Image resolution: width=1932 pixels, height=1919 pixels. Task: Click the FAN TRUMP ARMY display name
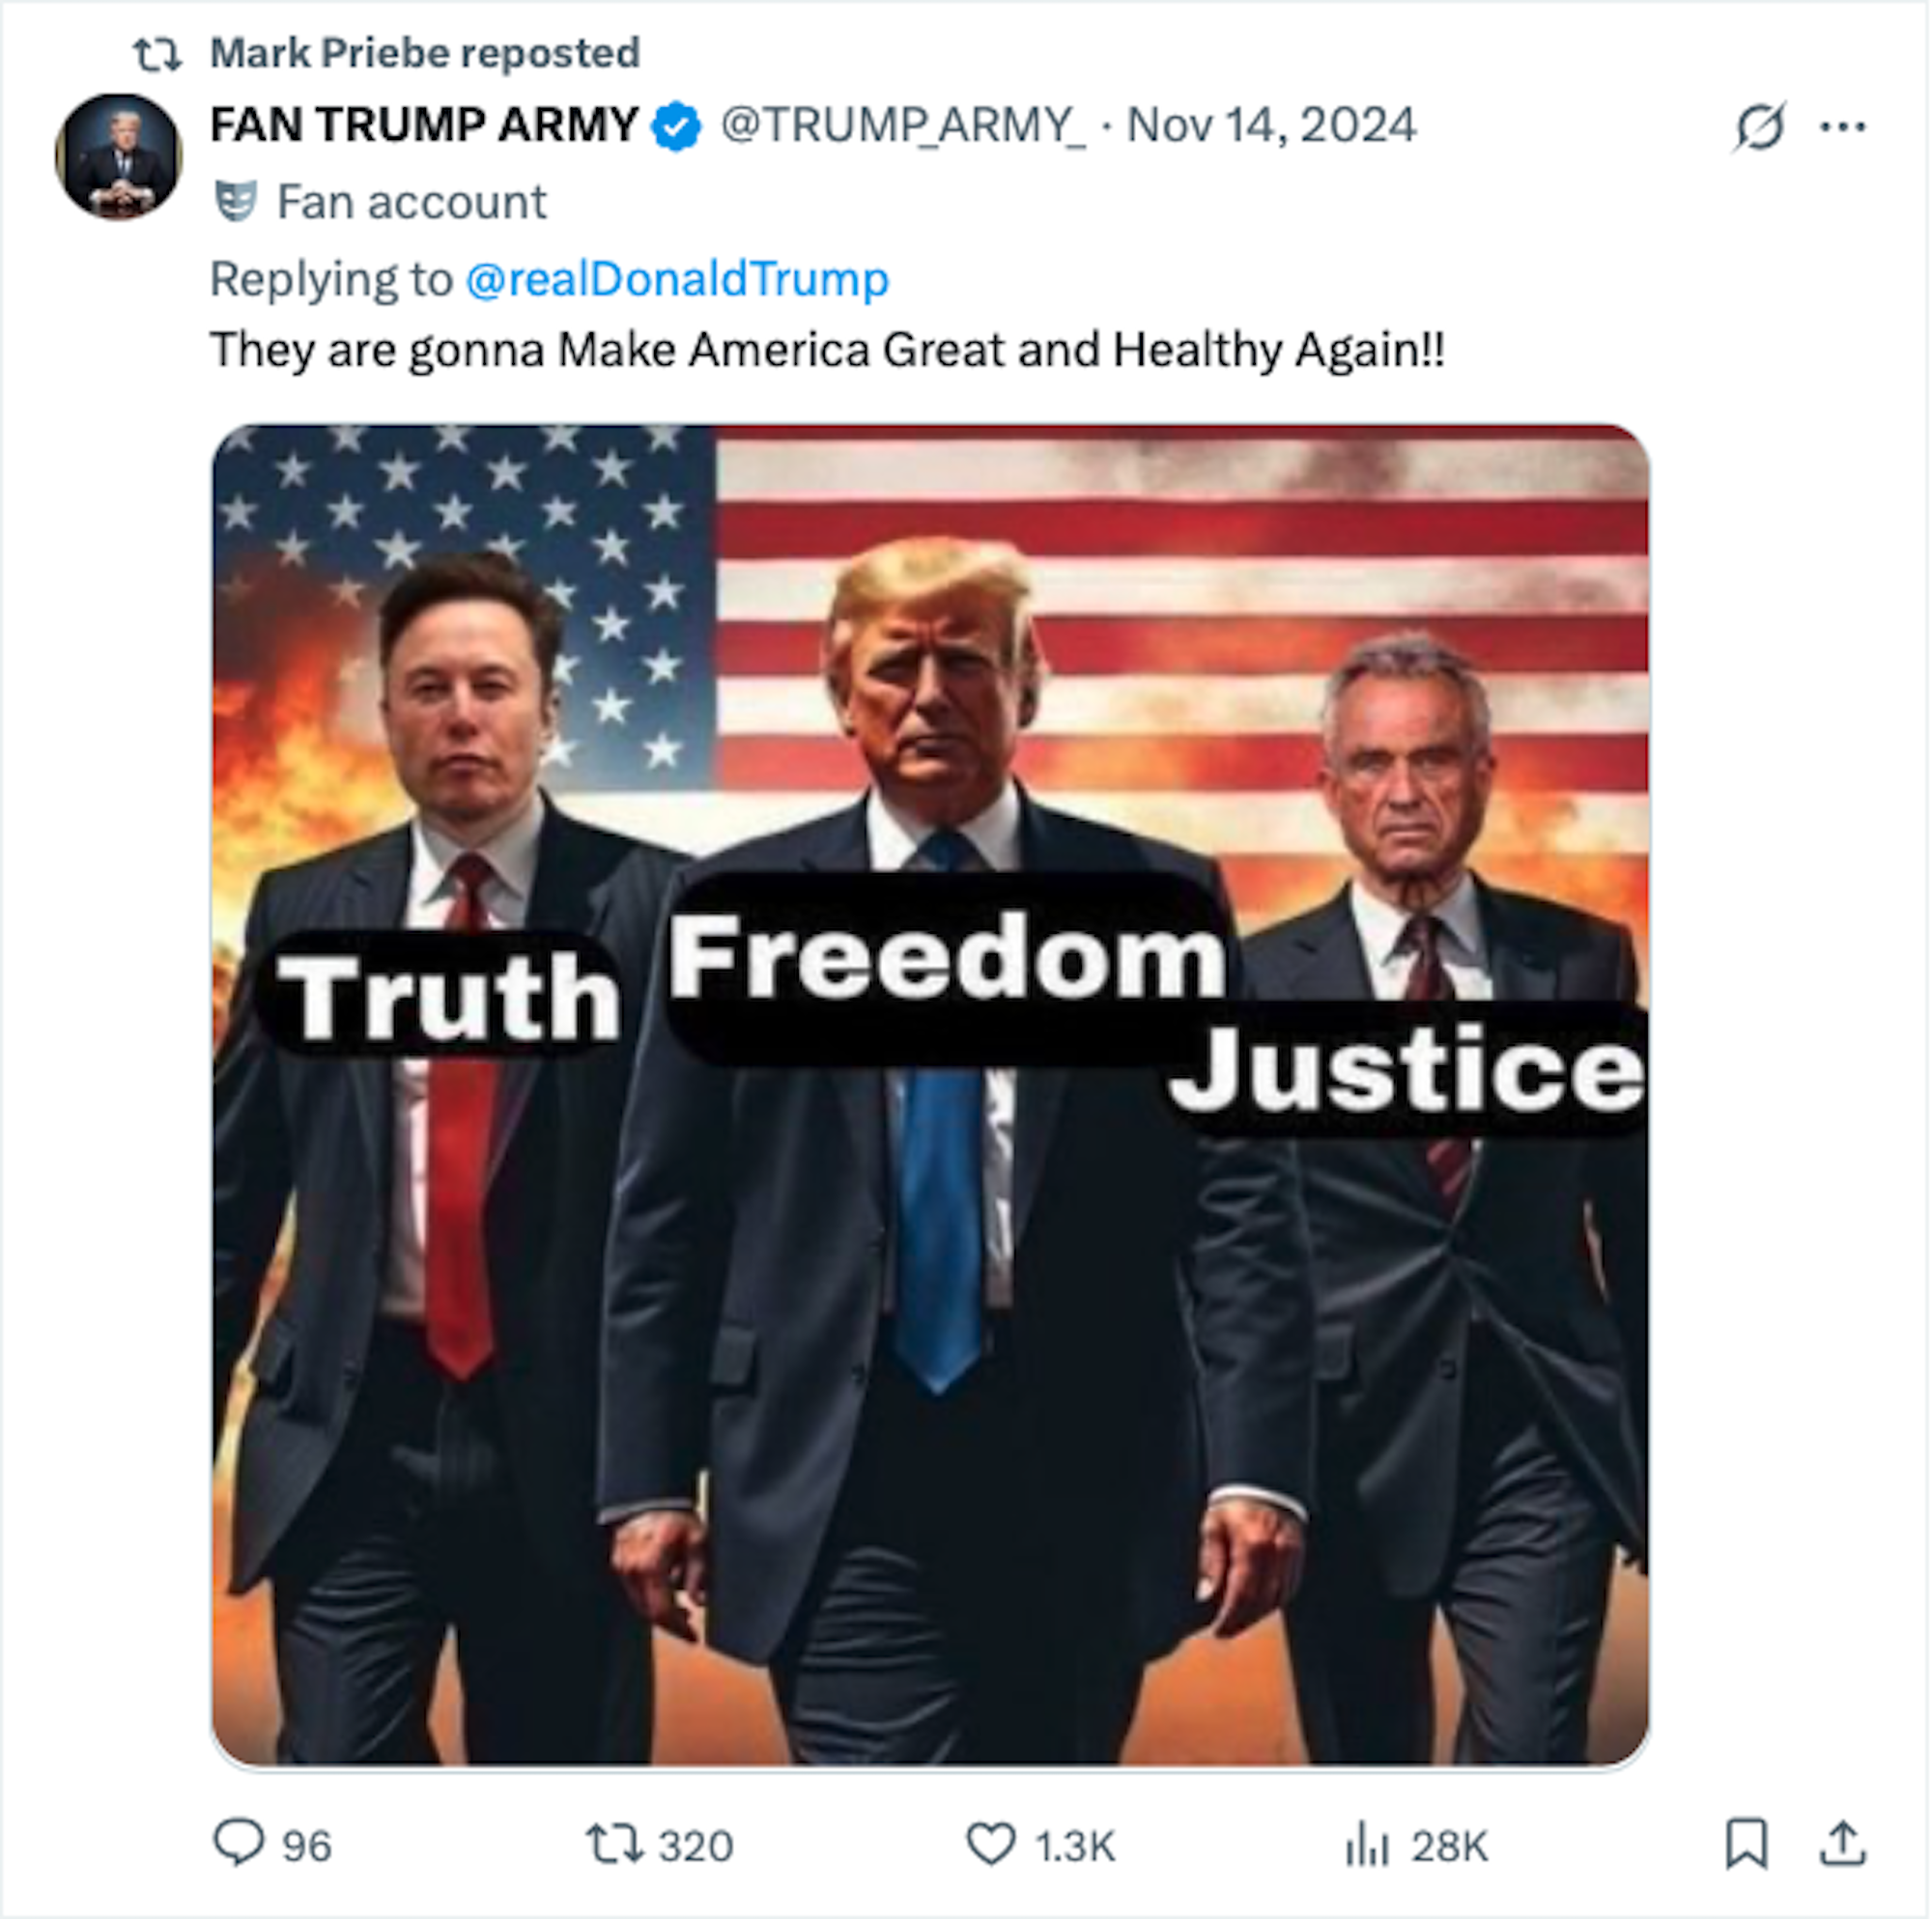tap(424, 126)
